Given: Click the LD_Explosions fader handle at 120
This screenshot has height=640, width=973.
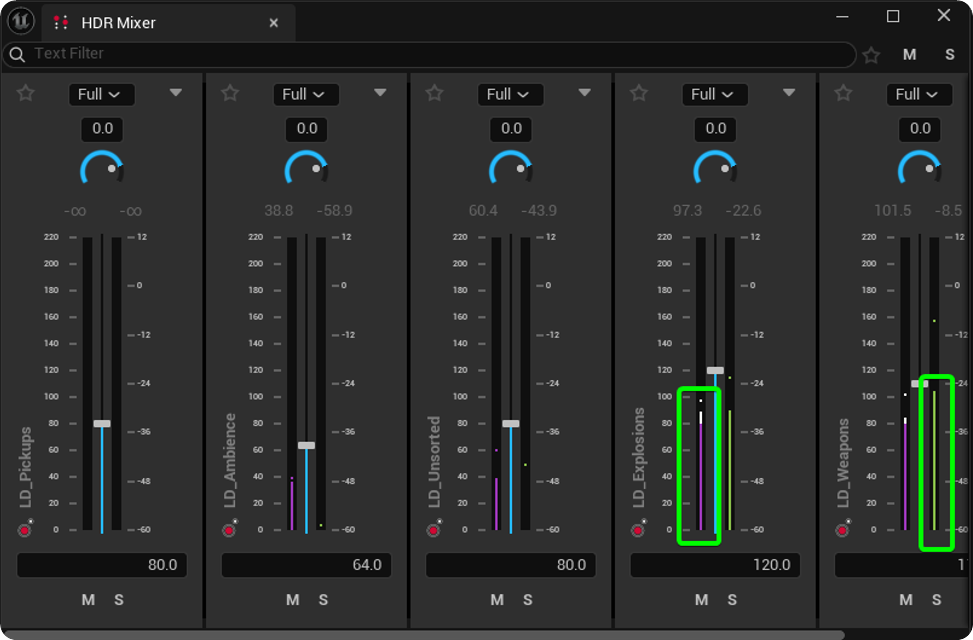Looking at the screenshot, I should point(715,370).
